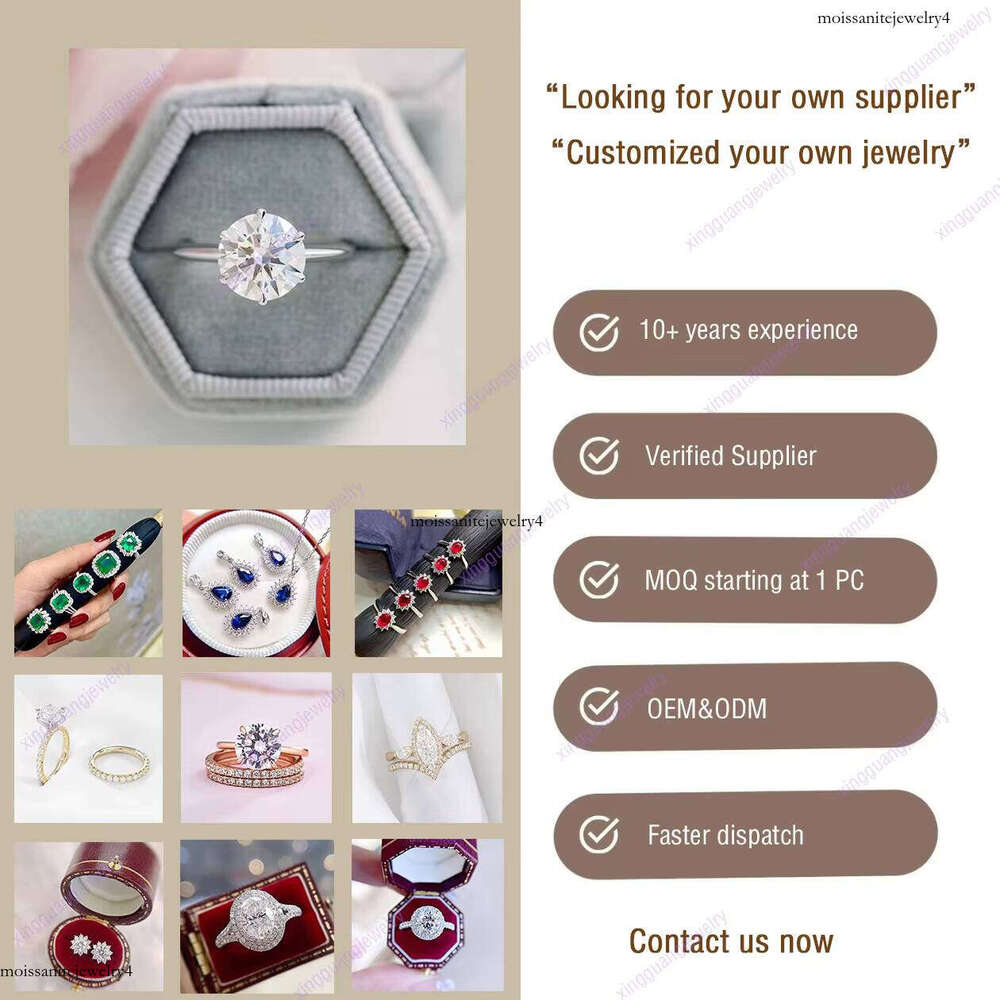This screenshot has height=1000, width=1000.
Task: Open the oval halo ring in red box thumbnail
Action: tap(257, 916)
